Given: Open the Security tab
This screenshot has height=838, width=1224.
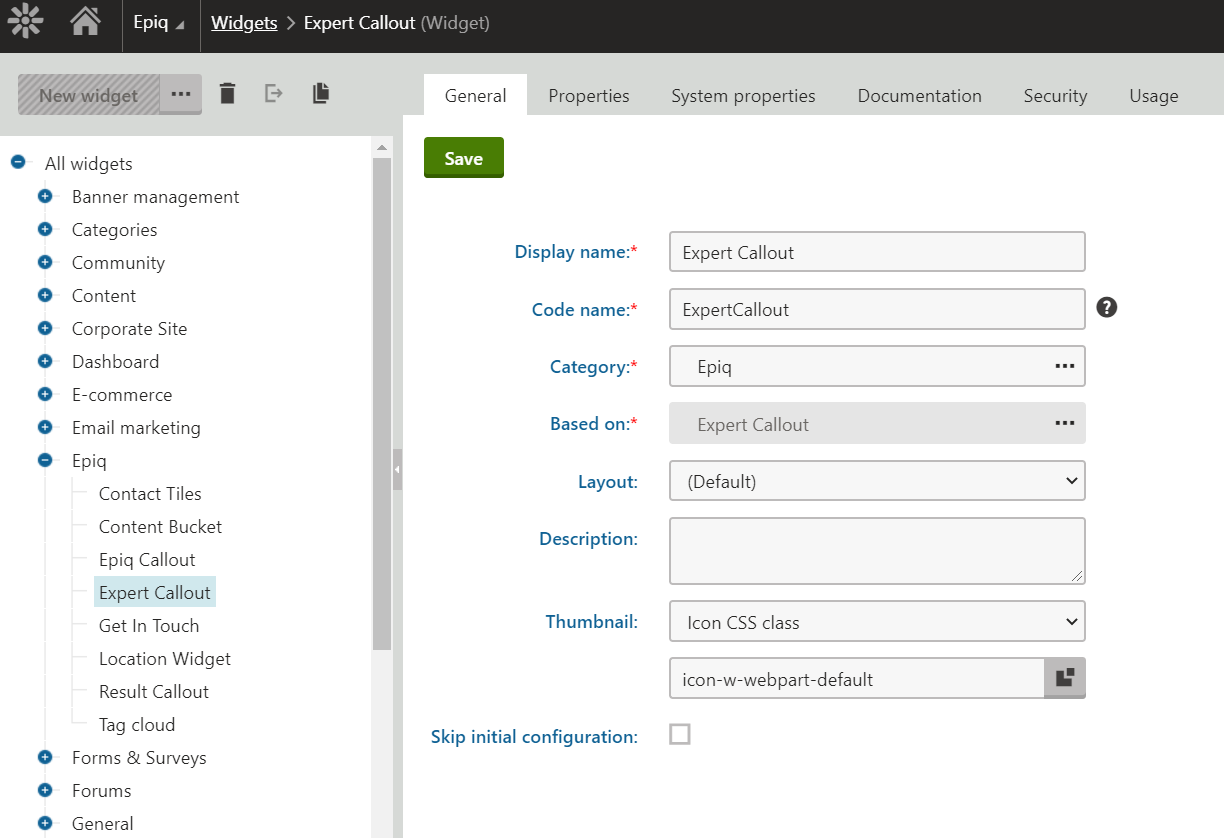Looking at the screenshot, I should pos(1055,96).
